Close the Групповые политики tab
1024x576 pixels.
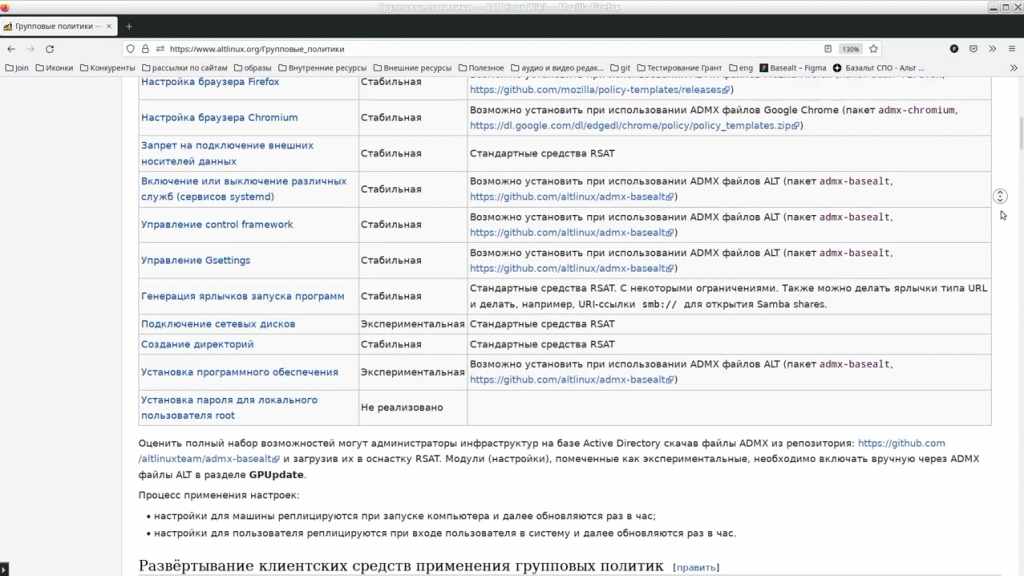tap(108, 26)
